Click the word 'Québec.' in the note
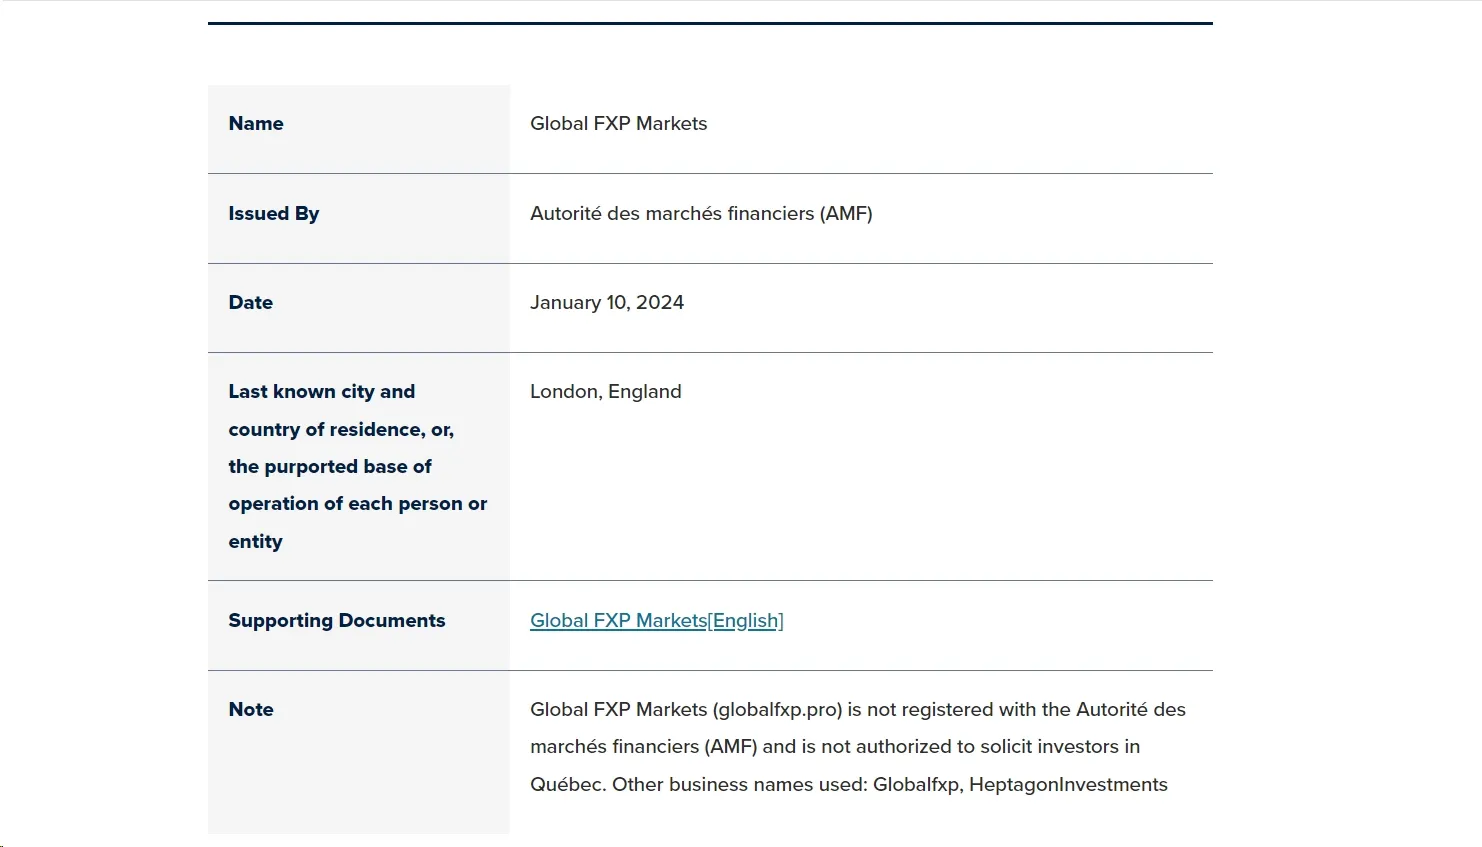Viewport: 1482px width, 847px height. (568, 785)
